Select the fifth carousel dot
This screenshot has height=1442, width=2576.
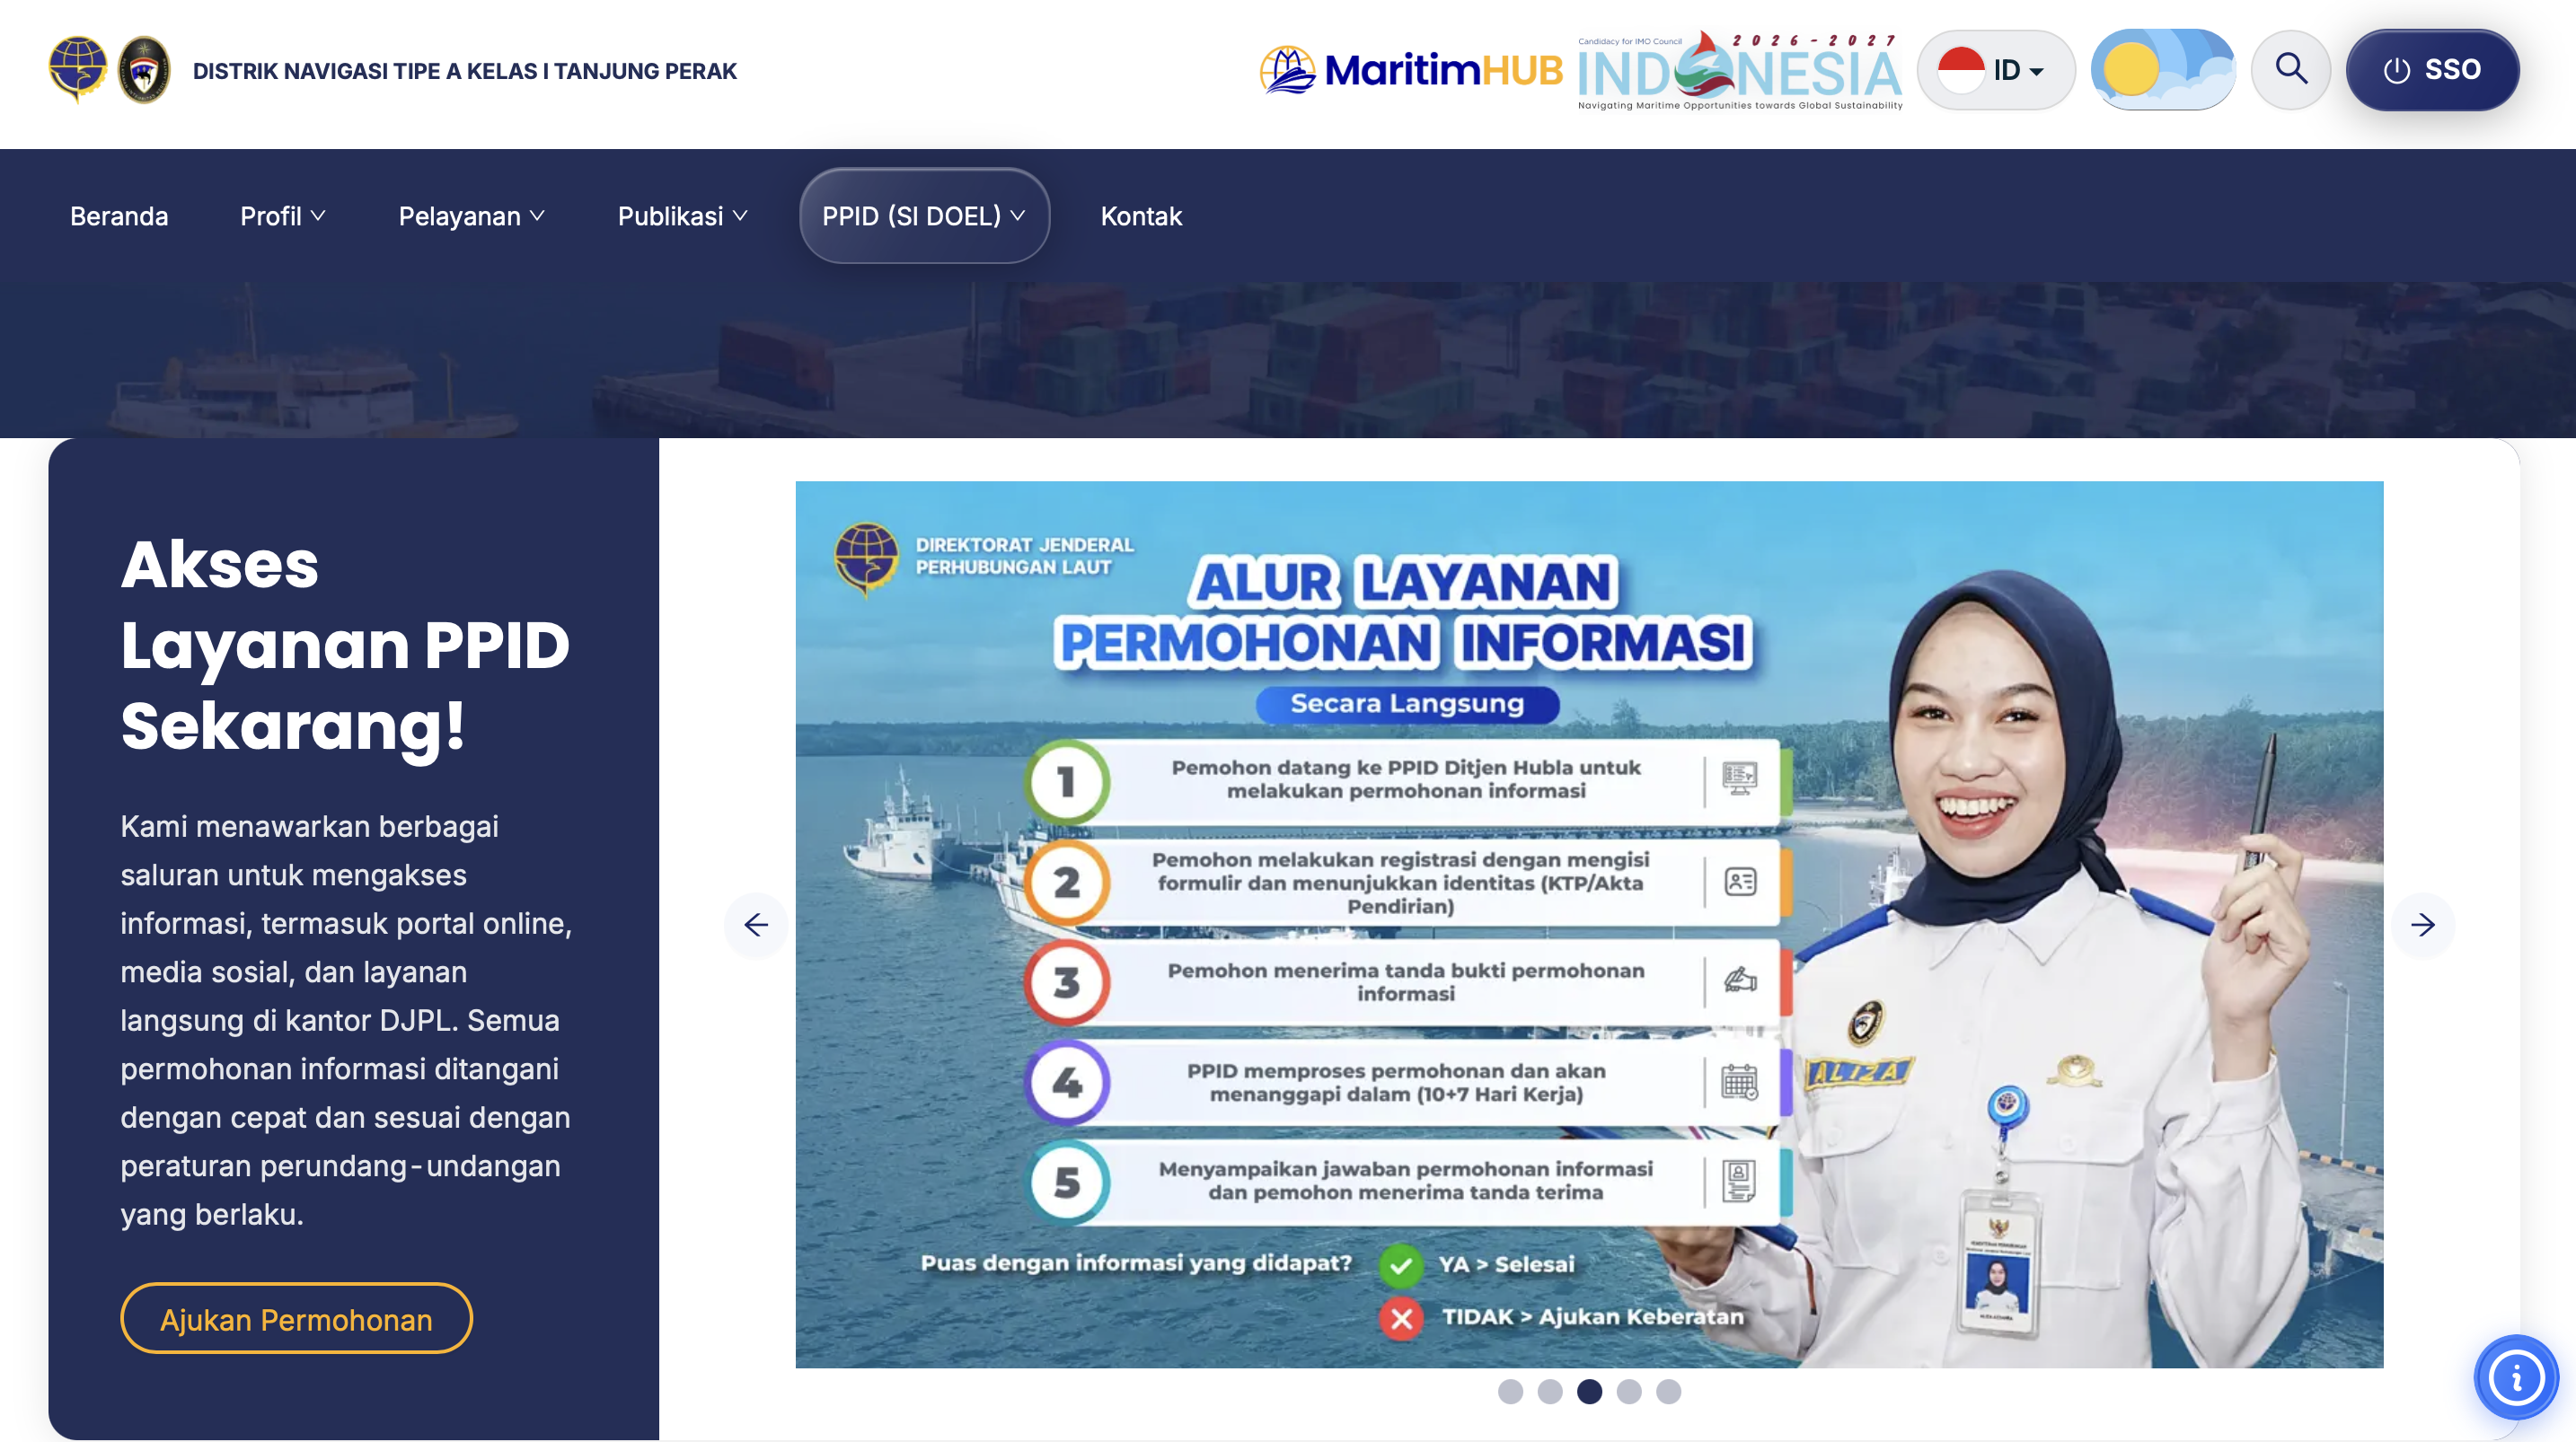[1668, 1391]
